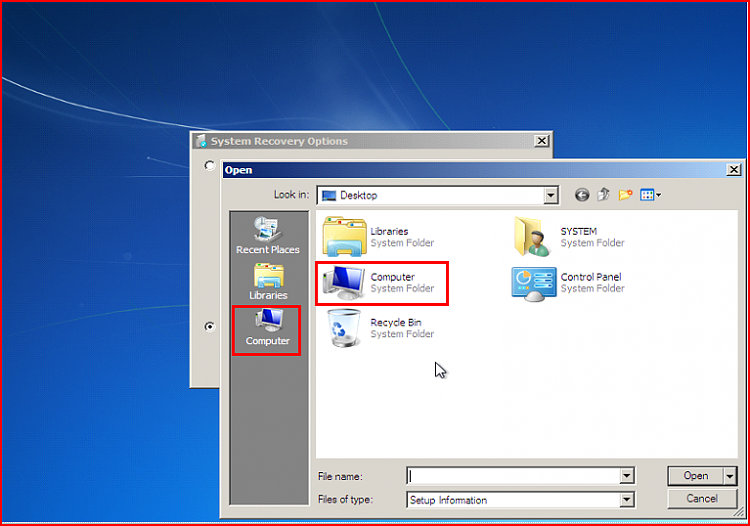Click into the File name text field
Screen dimensions: 750x526
[x=513, y=476]
